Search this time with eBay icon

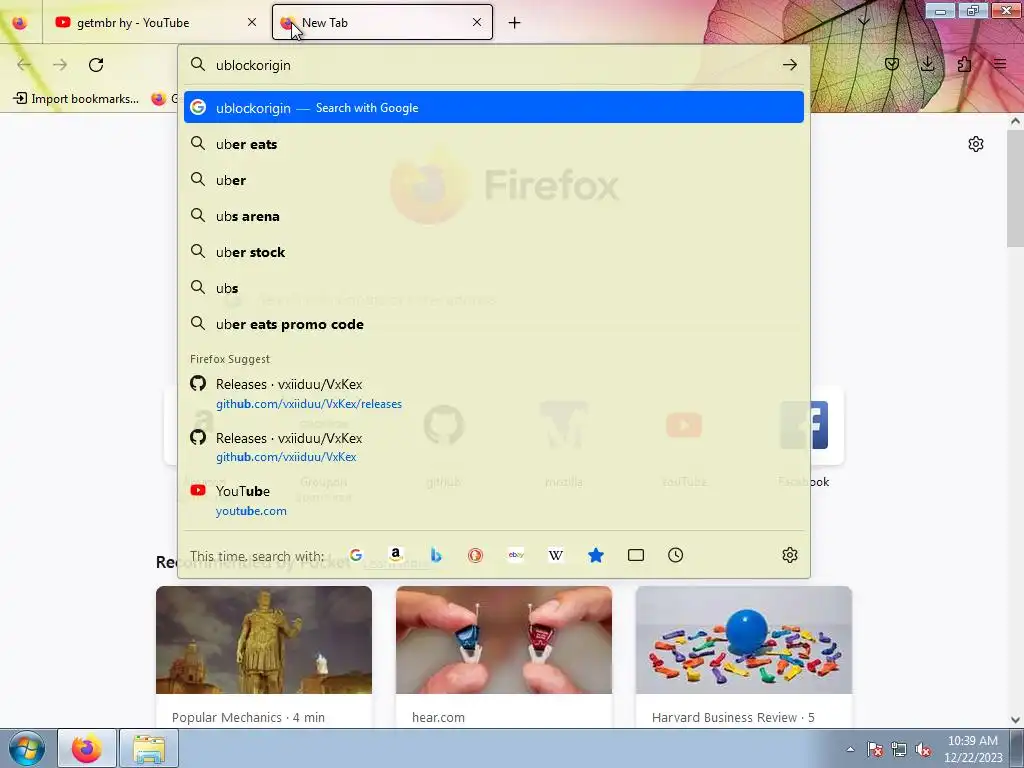tap(516, 555)
